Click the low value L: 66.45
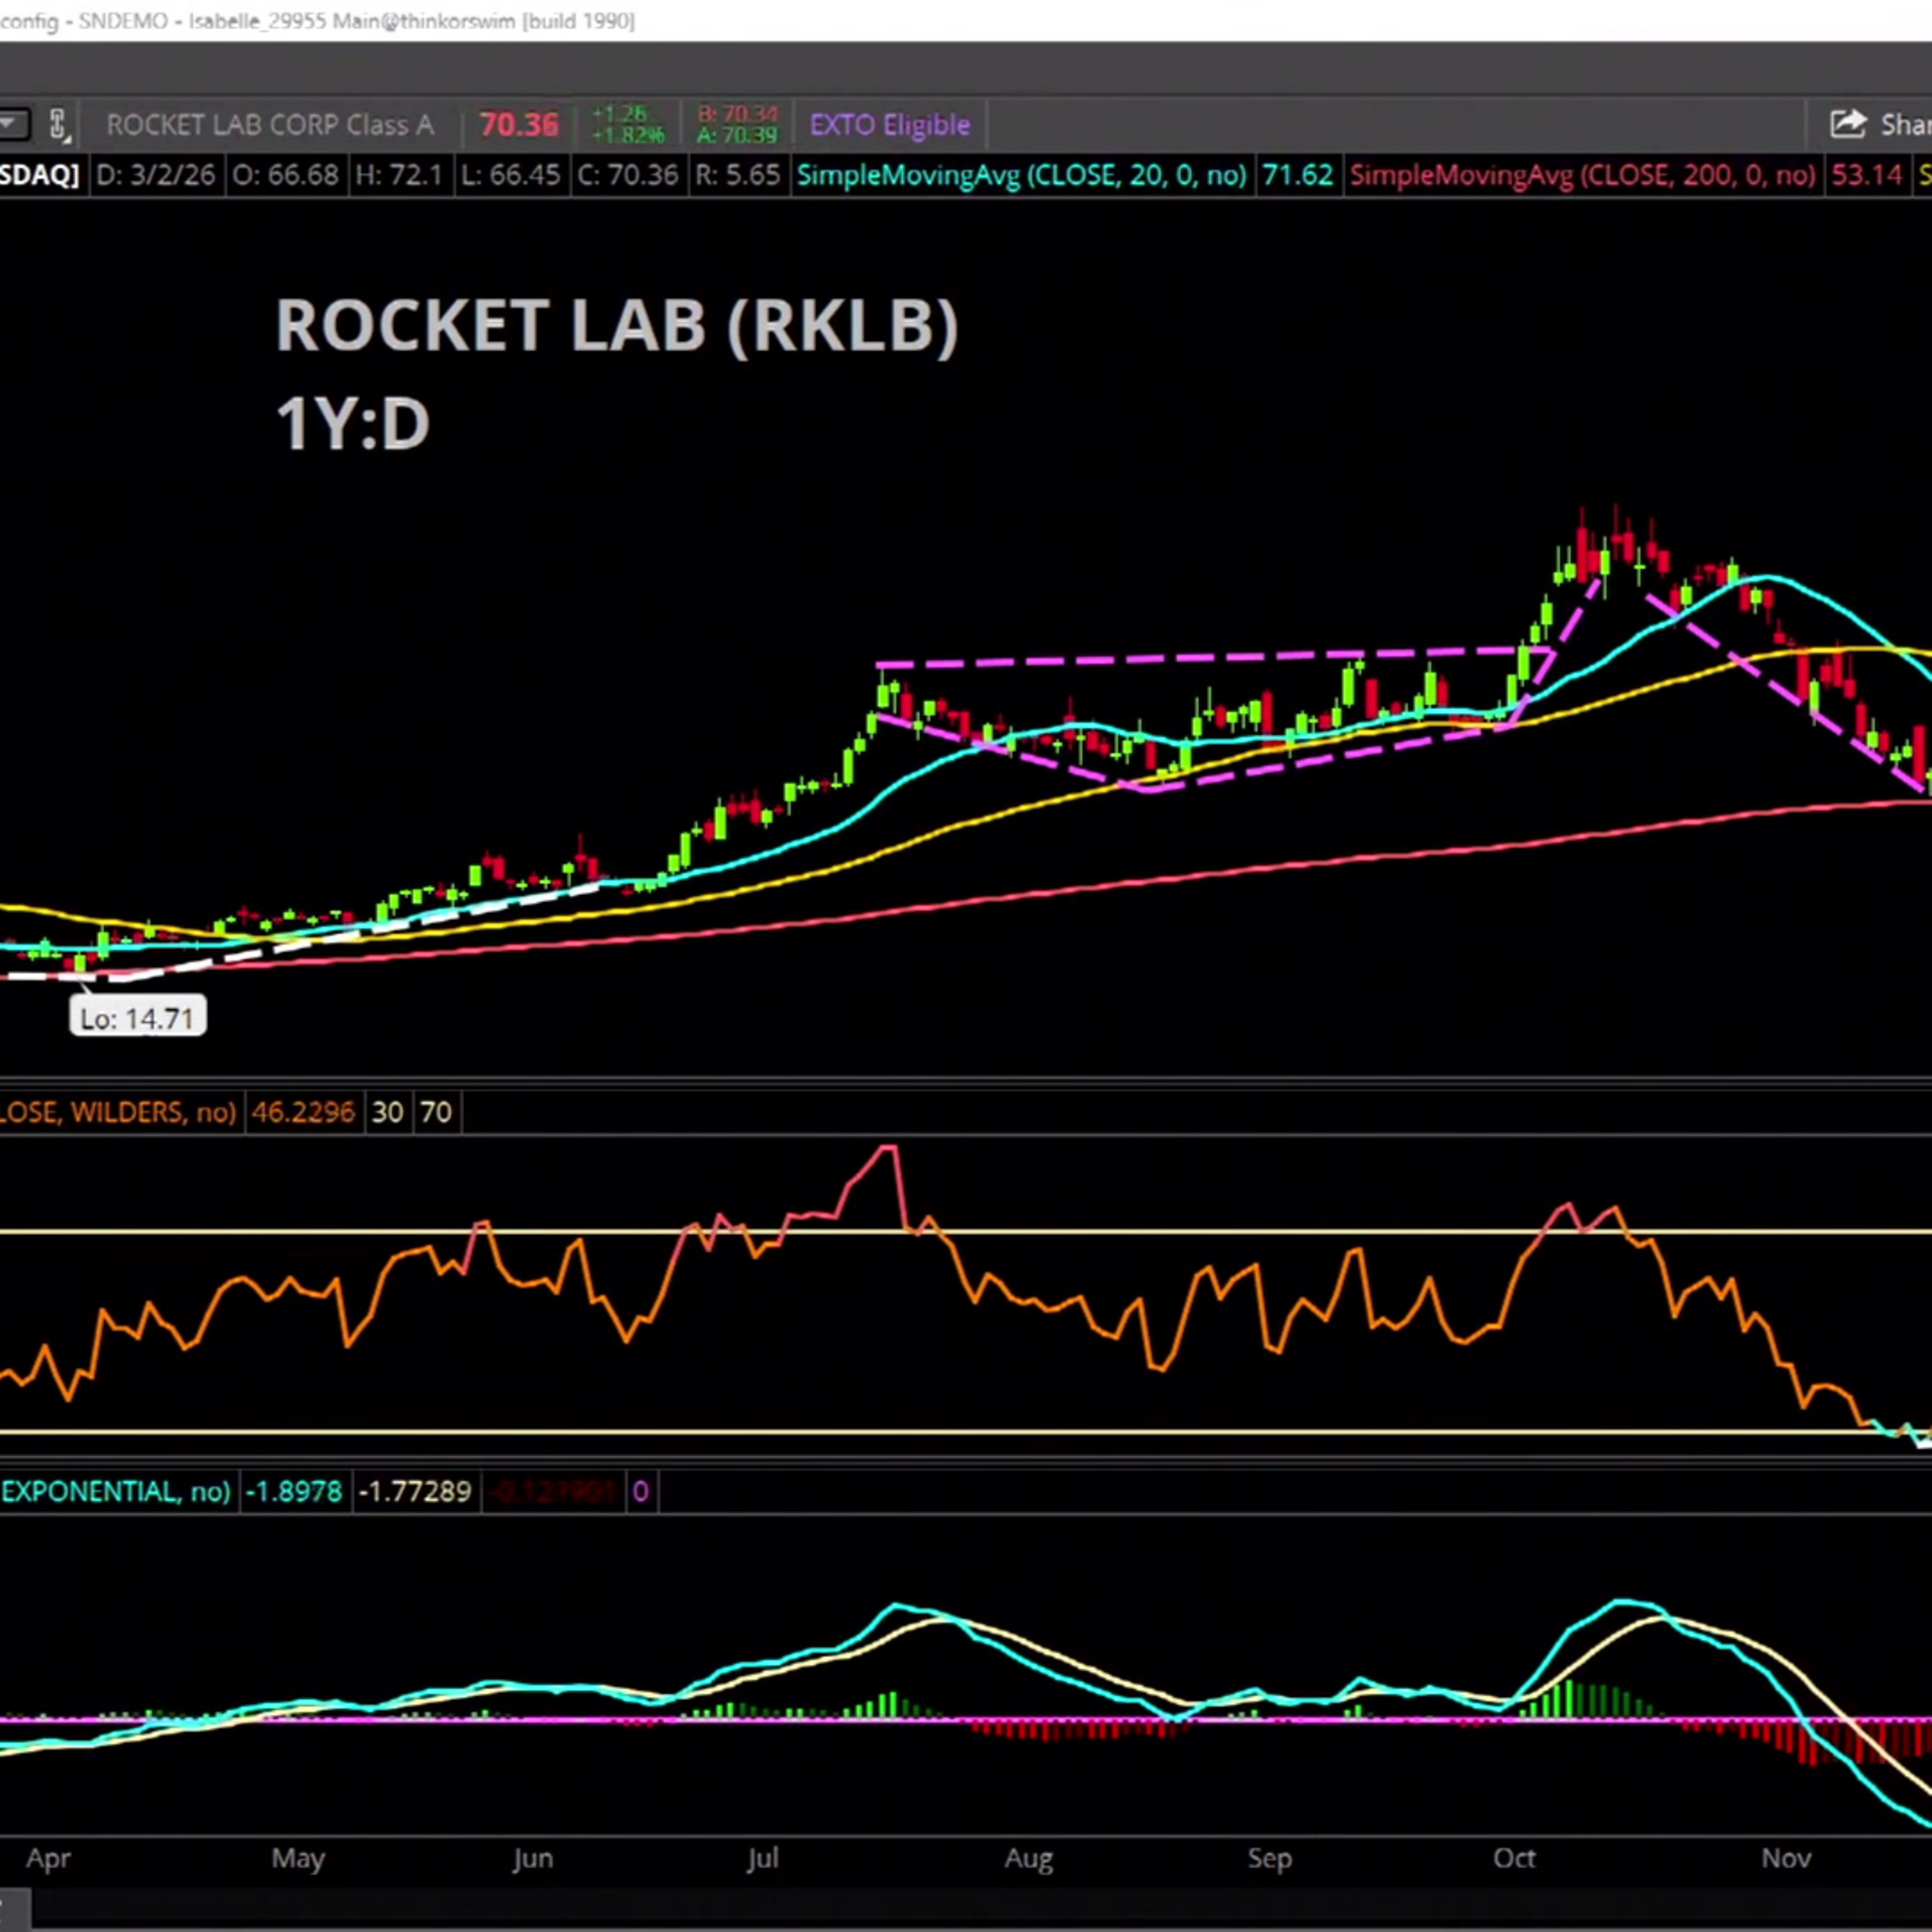The height and width of the screenshot is (1932, 1932). (510, 175)
